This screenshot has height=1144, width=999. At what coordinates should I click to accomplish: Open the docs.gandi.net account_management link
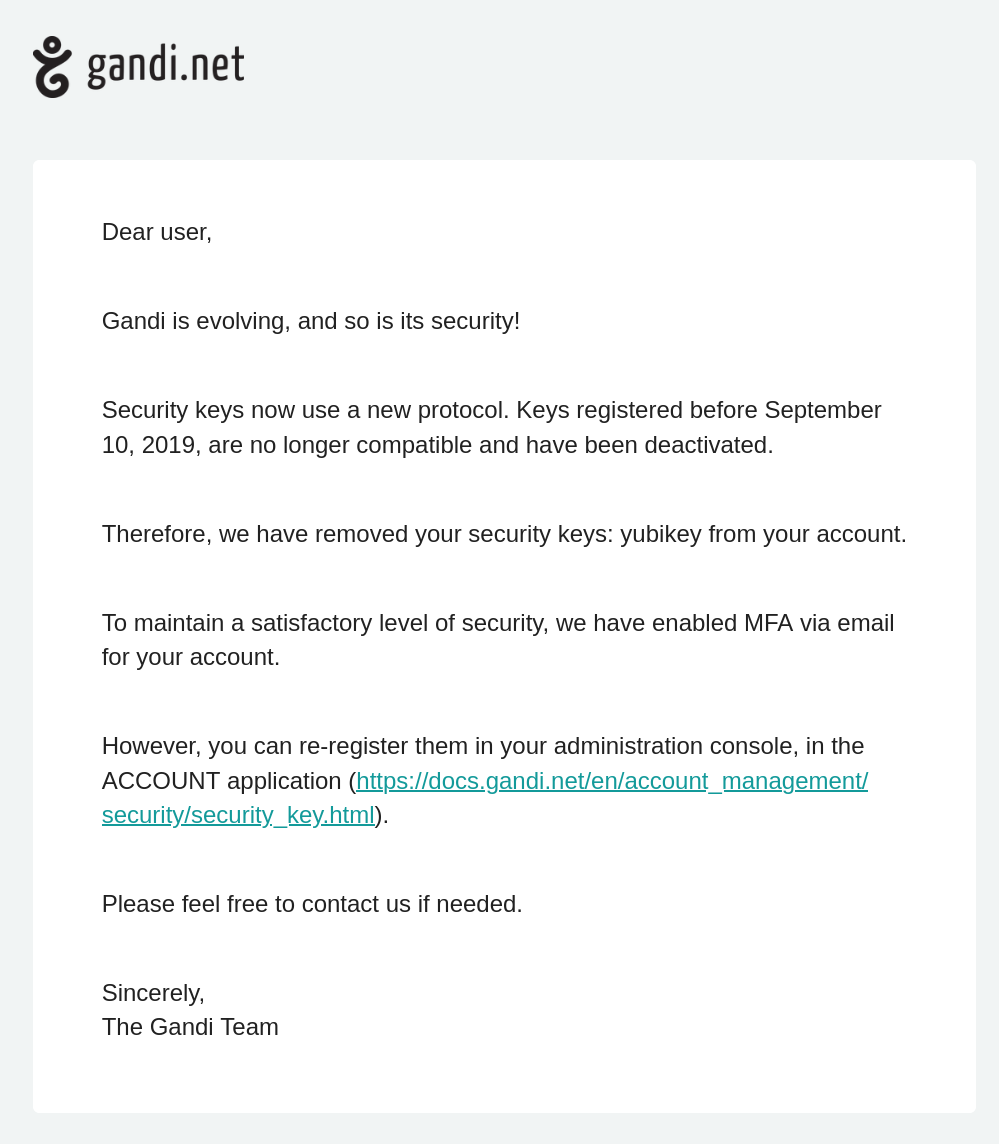pos(612,781)
